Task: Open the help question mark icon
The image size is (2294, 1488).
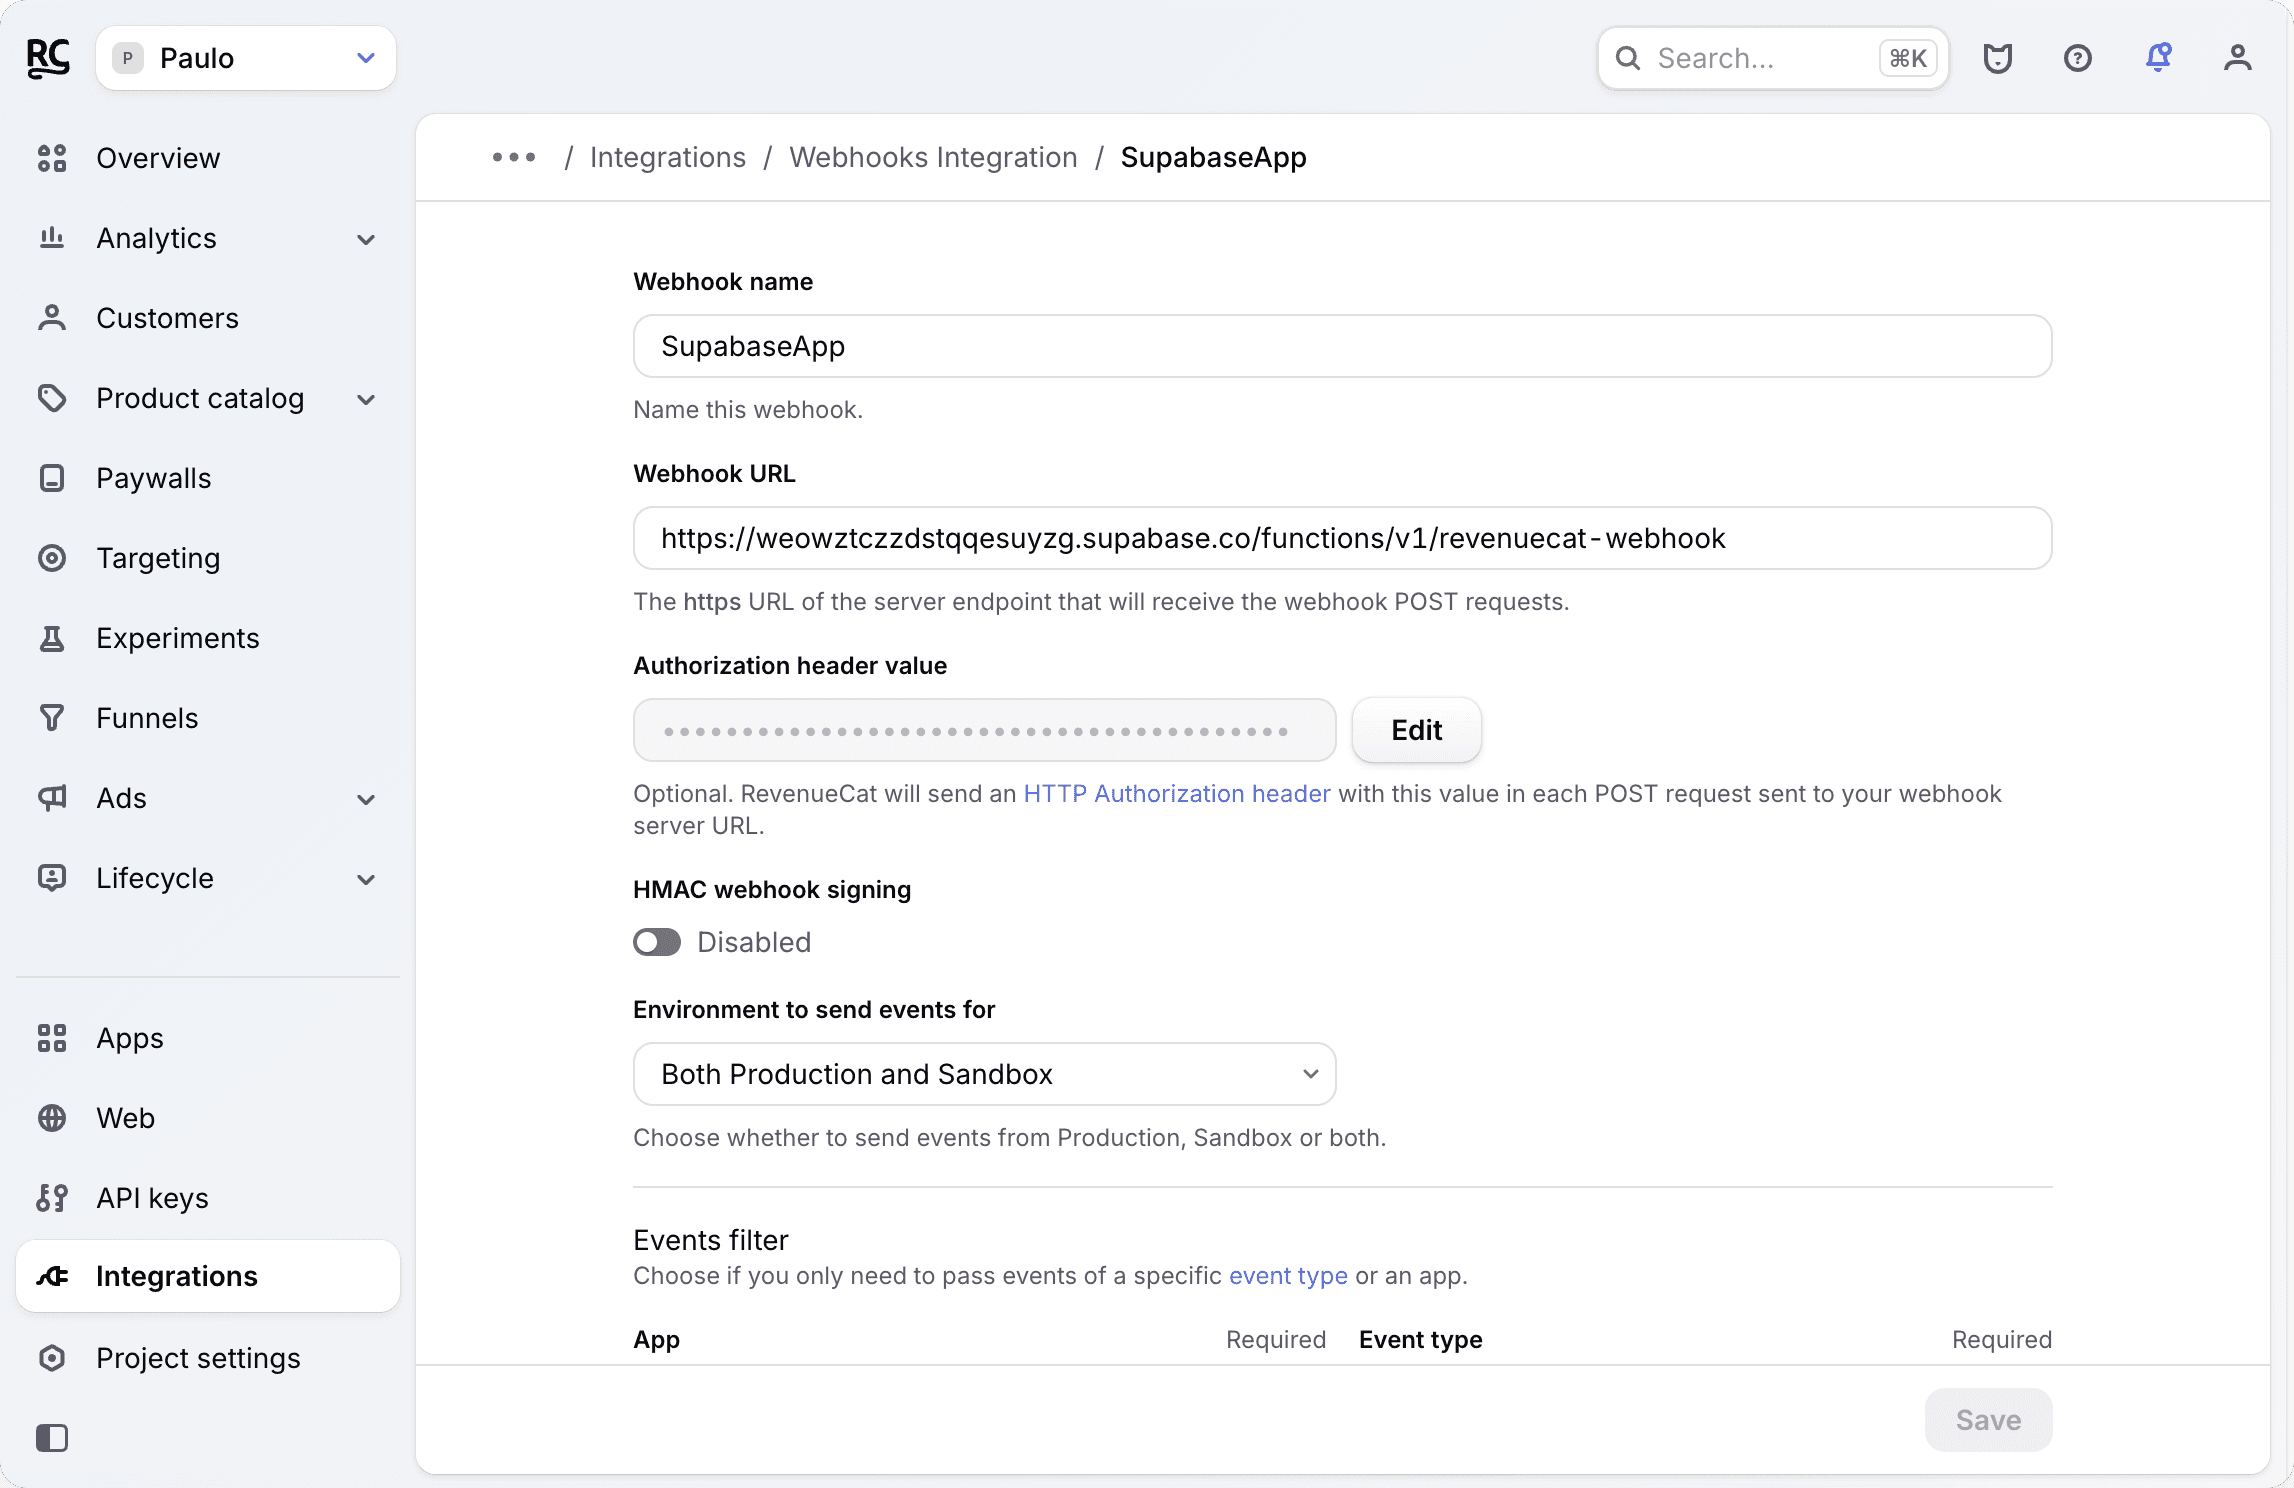Action: pos(2078,58)
